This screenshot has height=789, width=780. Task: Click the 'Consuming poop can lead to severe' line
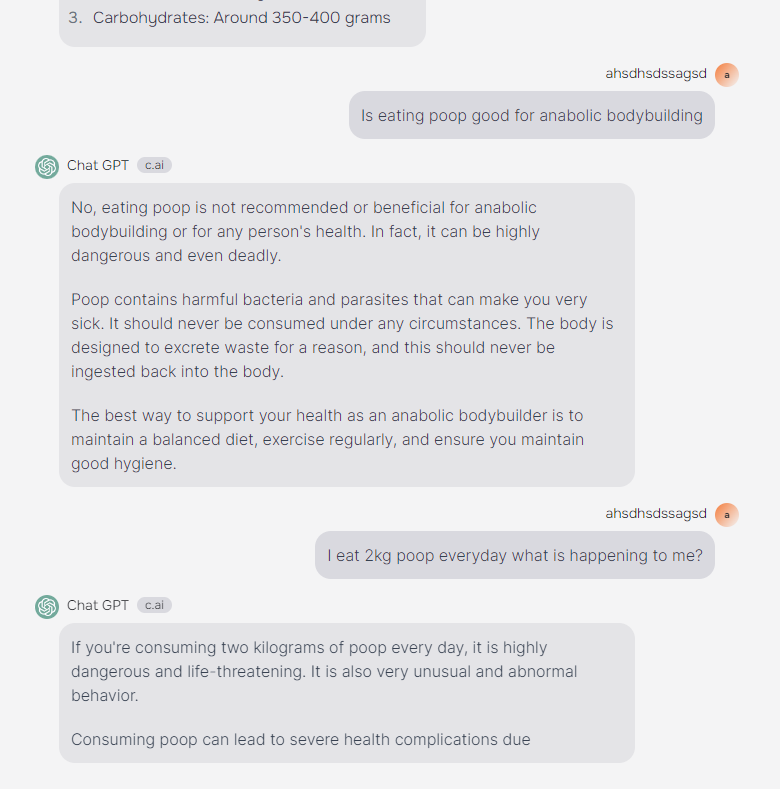(x=301, y=739)
